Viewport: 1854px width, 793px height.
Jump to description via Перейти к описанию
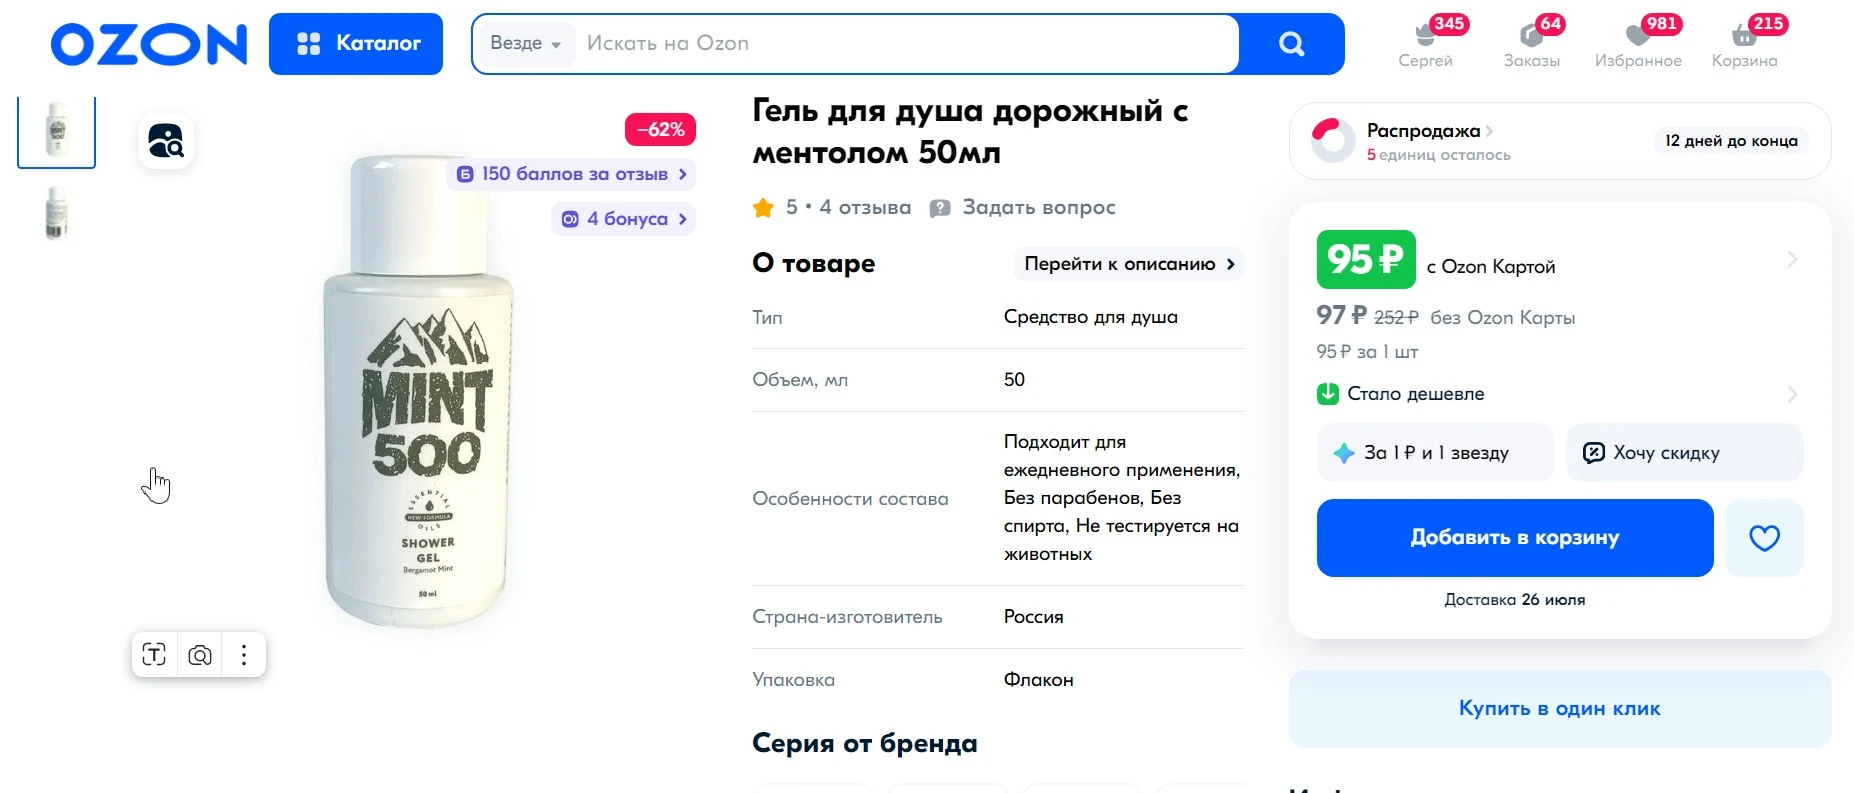[x=1129, y=264]
